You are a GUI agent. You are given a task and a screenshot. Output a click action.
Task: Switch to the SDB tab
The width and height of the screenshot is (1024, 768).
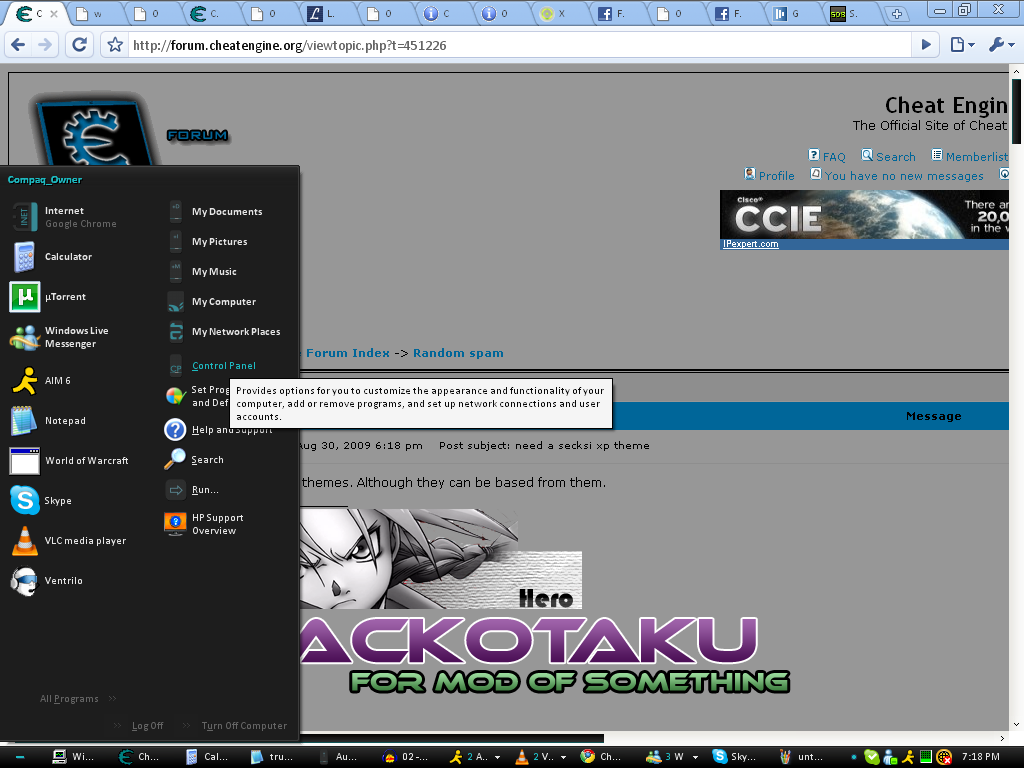846,14
